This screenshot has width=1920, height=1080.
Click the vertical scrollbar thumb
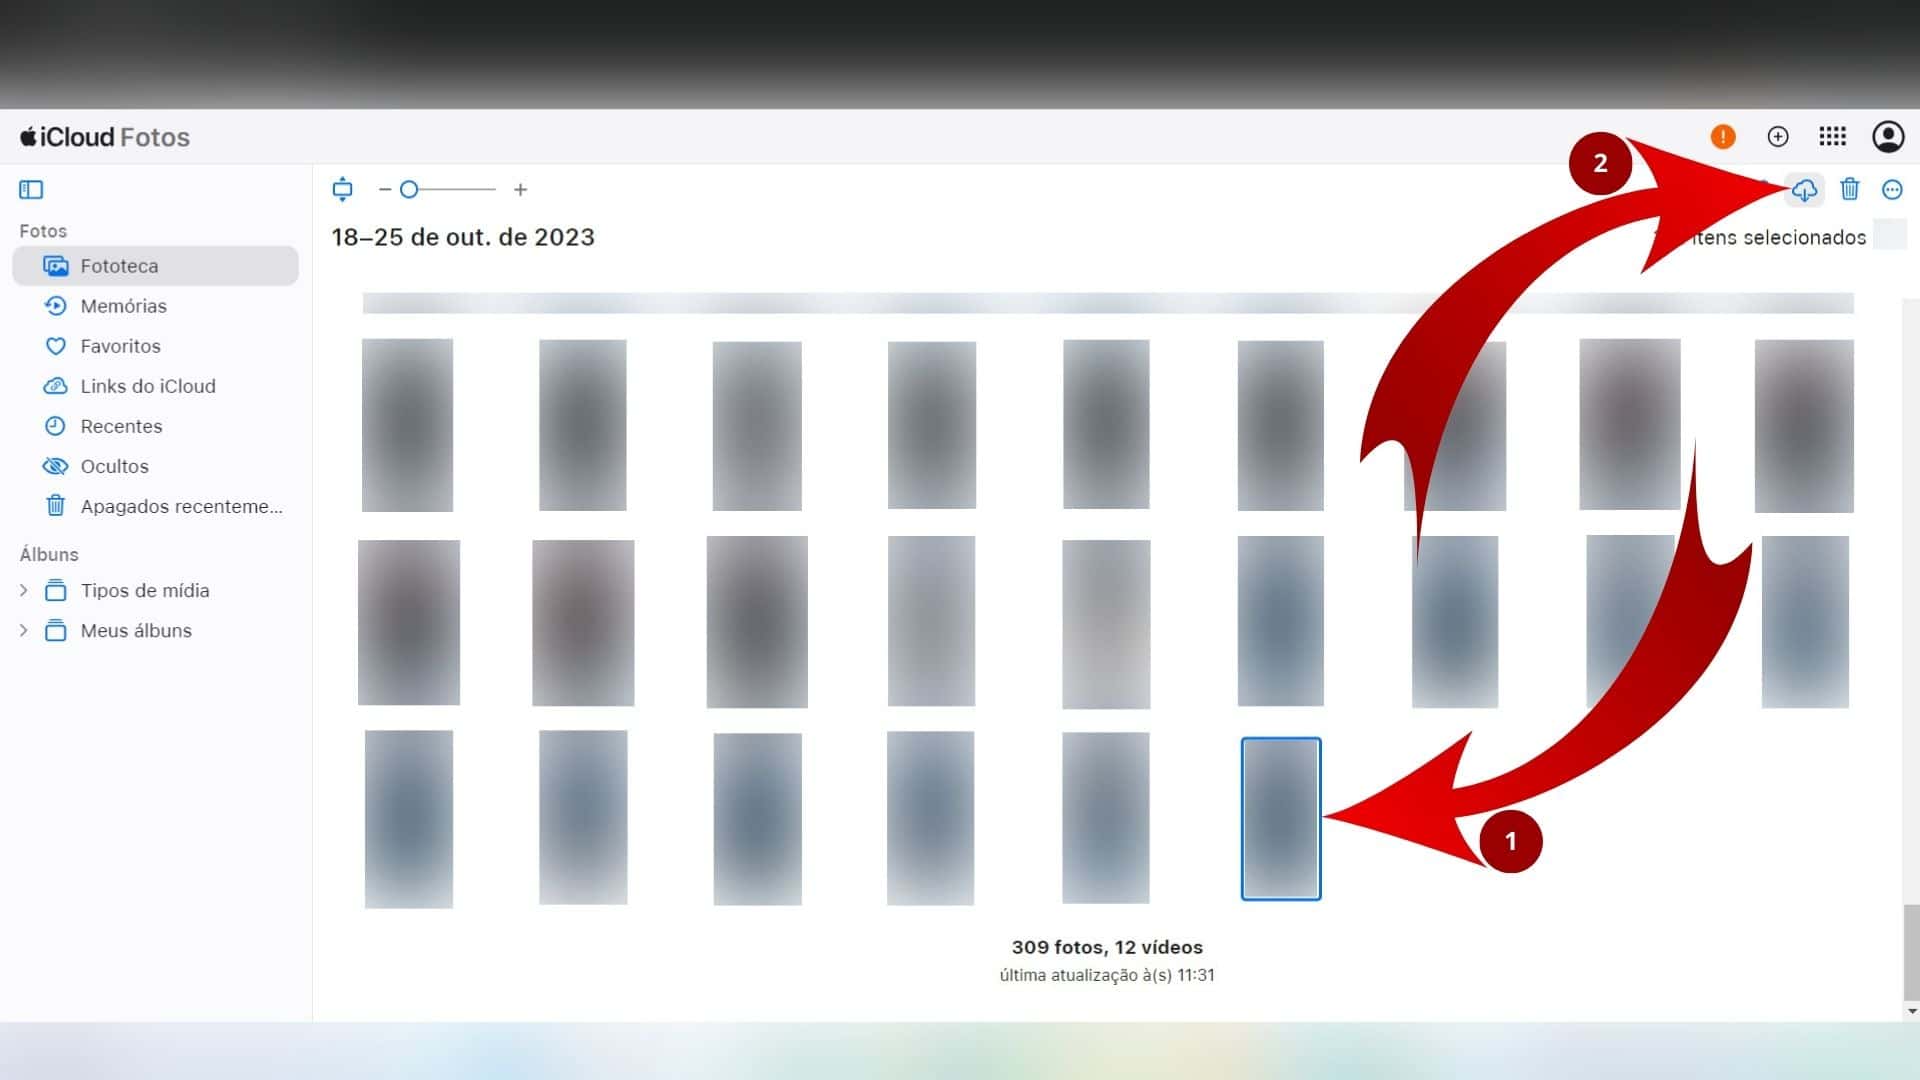tap(1911, 951)
